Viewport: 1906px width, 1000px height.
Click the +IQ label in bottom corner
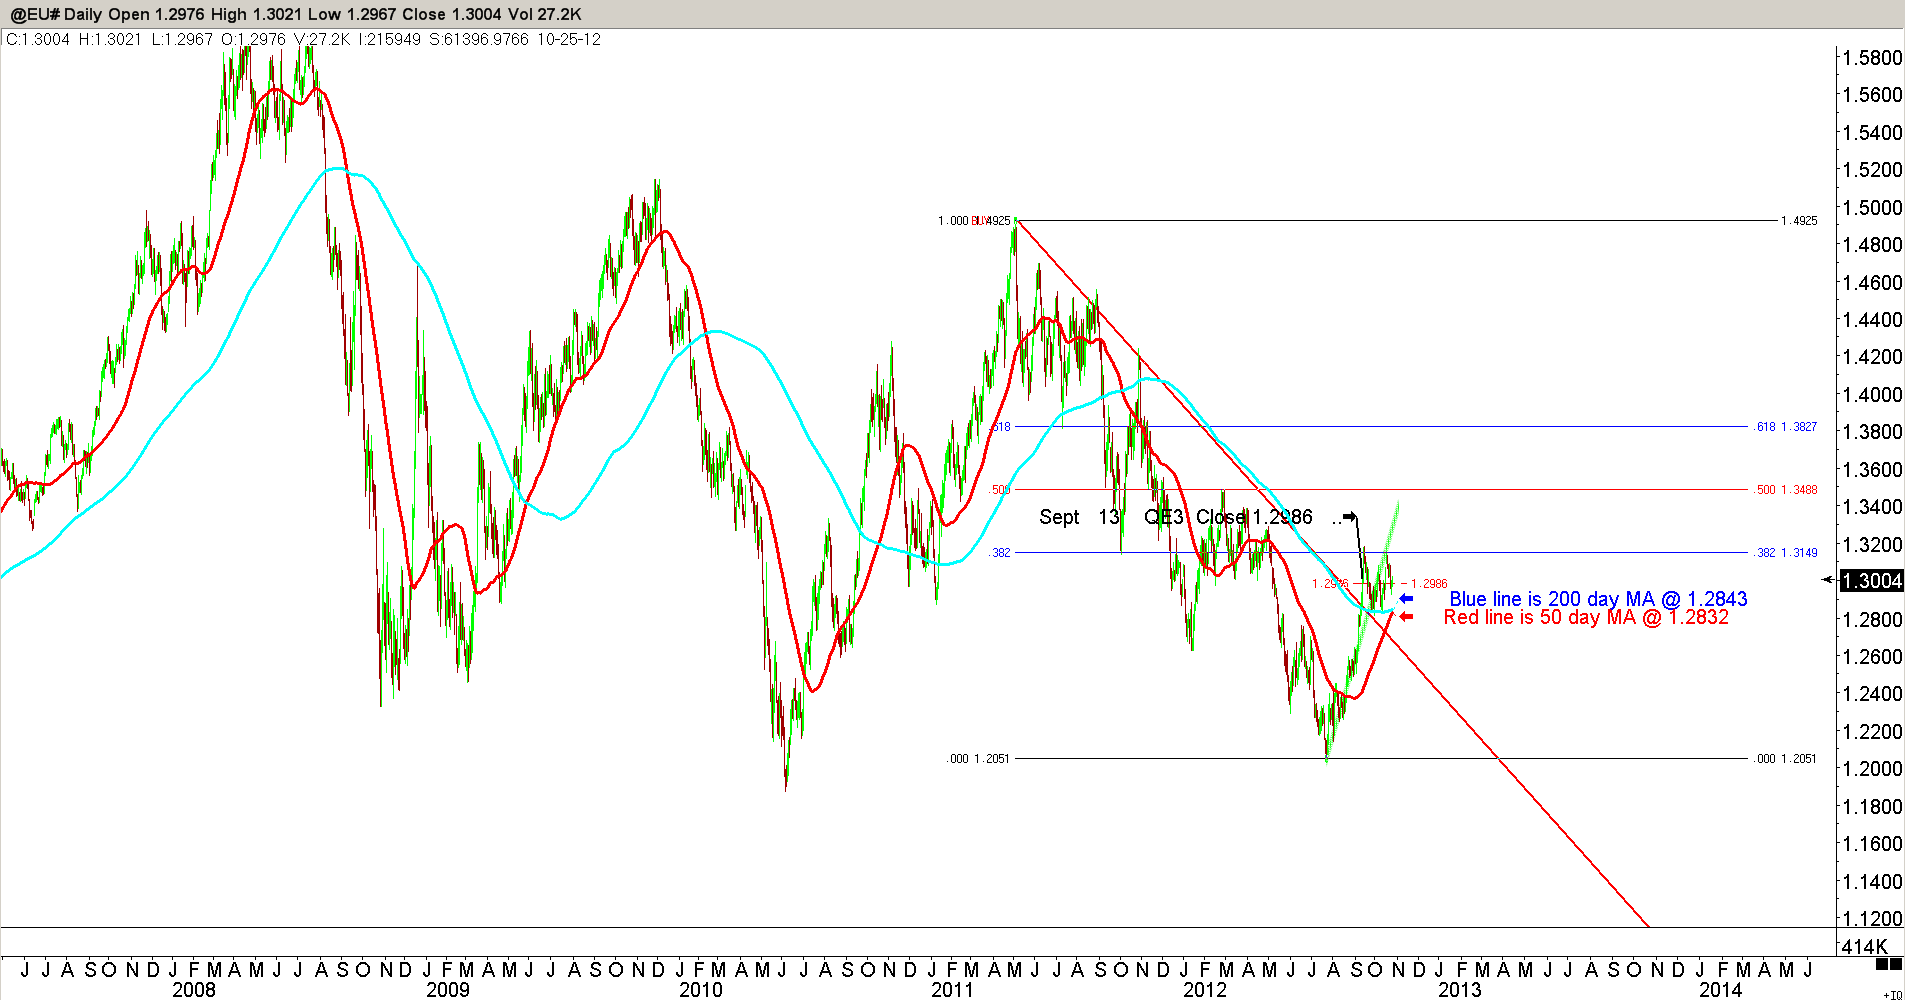point(1893,994)
